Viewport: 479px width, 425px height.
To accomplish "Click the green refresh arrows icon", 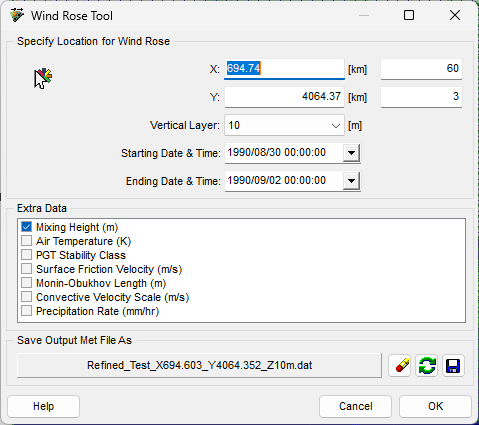I will pyautogui.click(x=426, y=366).
